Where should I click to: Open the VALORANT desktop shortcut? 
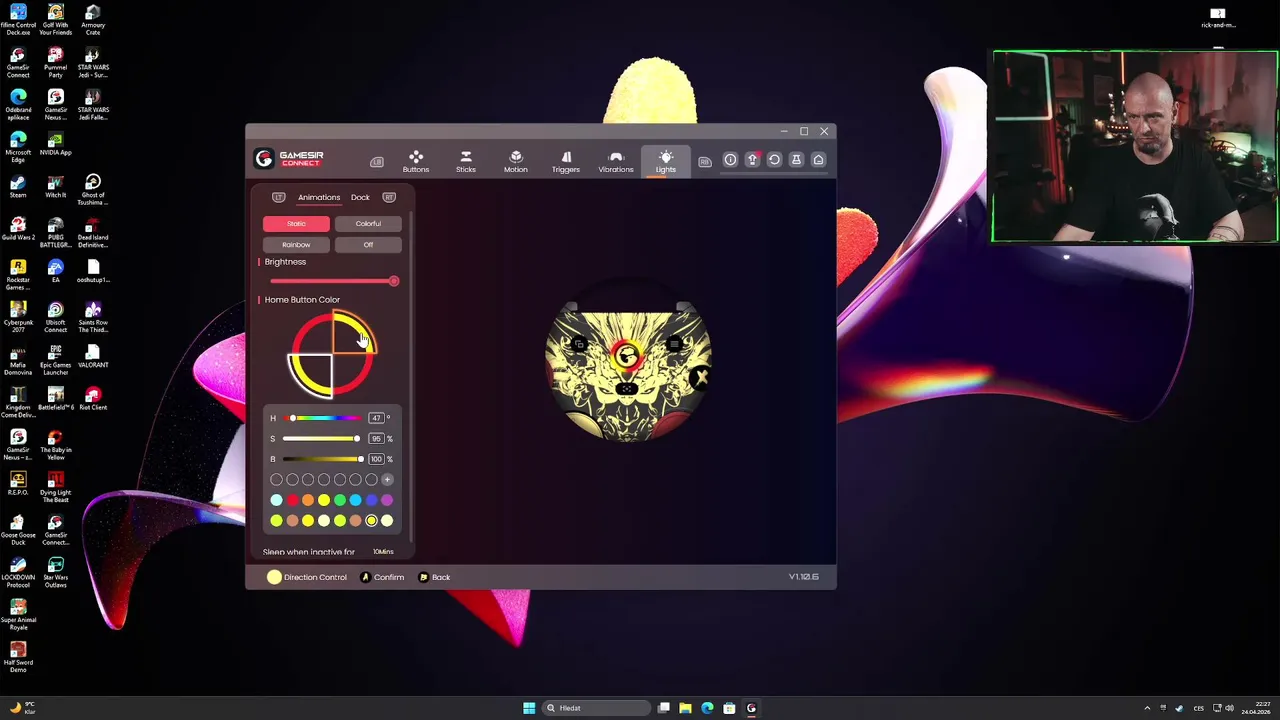tap(92, 356)
